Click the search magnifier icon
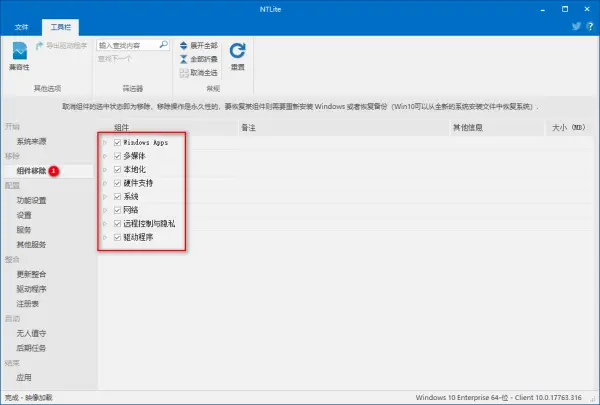 [163, 45]
